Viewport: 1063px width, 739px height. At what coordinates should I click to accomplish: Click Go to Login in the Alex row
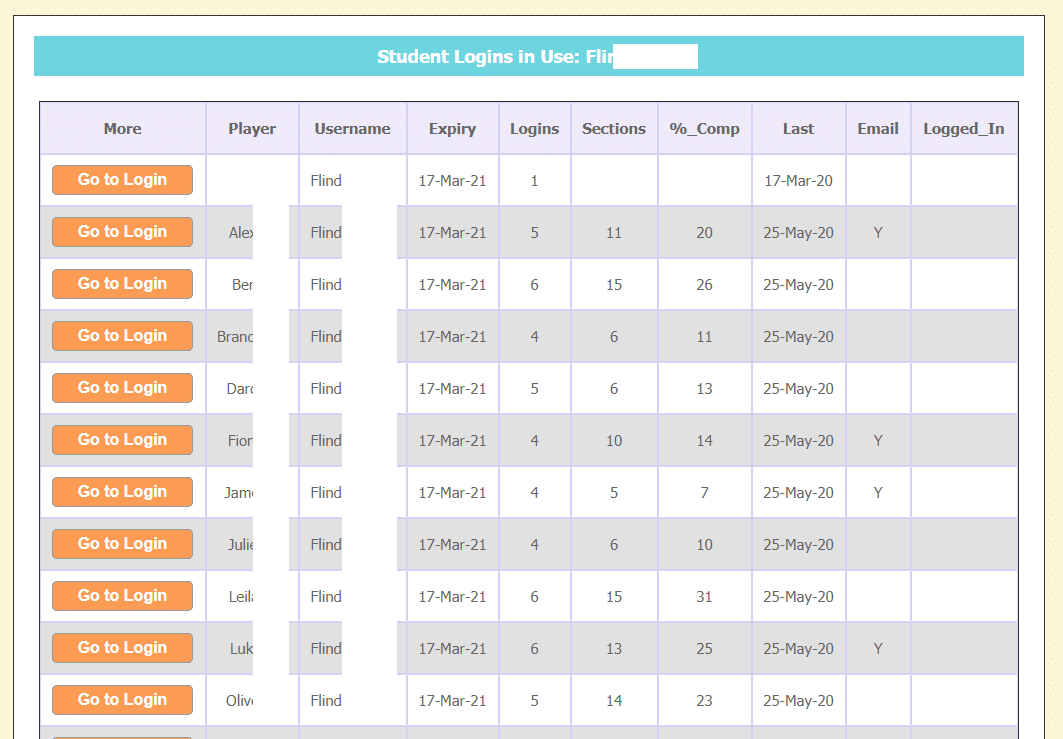(122, 232)
